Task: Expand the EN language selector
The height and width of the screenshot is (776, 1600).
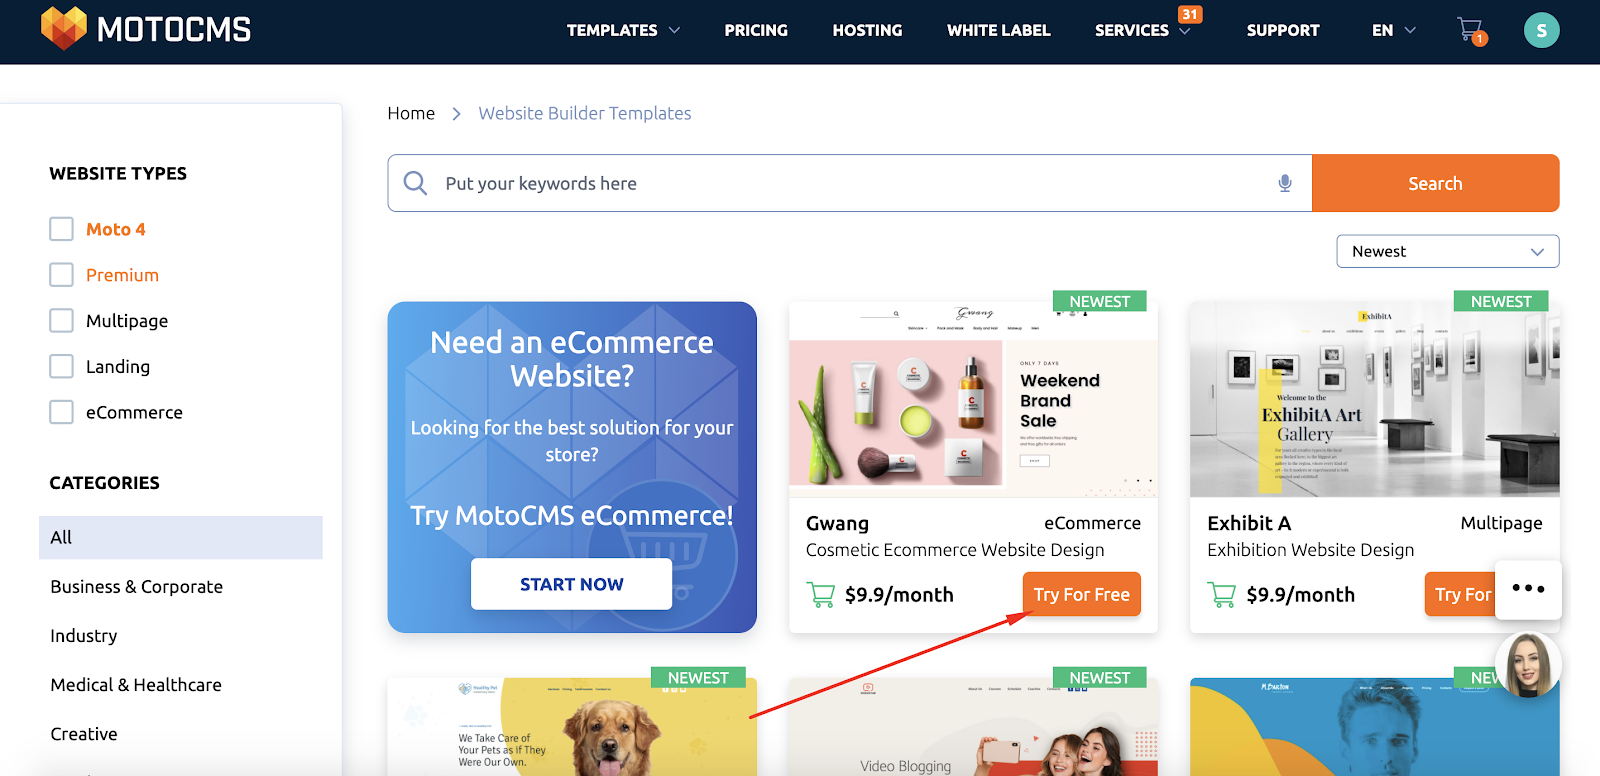Action: point(1394,30)
